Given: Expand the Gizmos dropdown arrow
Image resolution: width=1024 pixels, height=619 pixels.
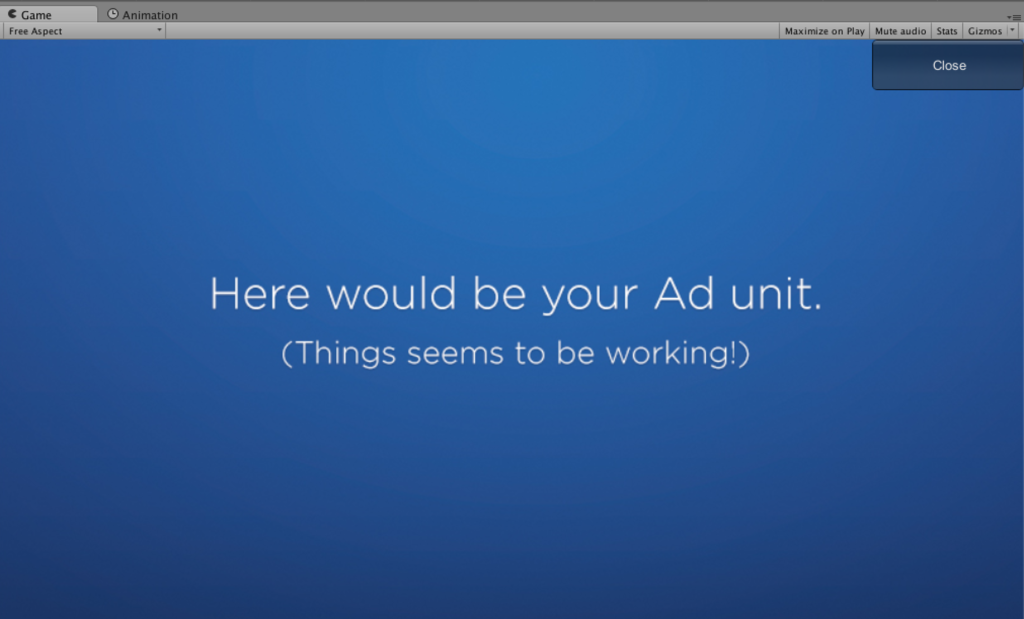Looking at the screenshot, I should tap(1013, 30).
